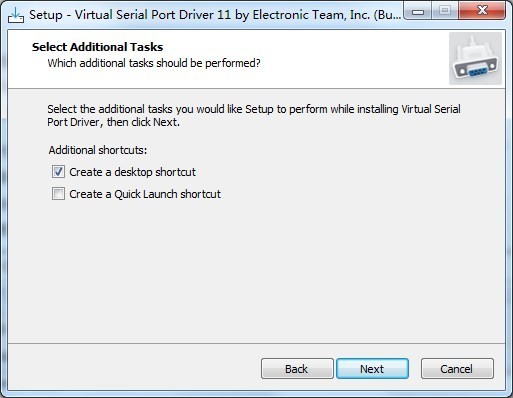Click the setup installer icon in title bar
Viewport: 513px width, 398px height.
(x=16, y=15)
